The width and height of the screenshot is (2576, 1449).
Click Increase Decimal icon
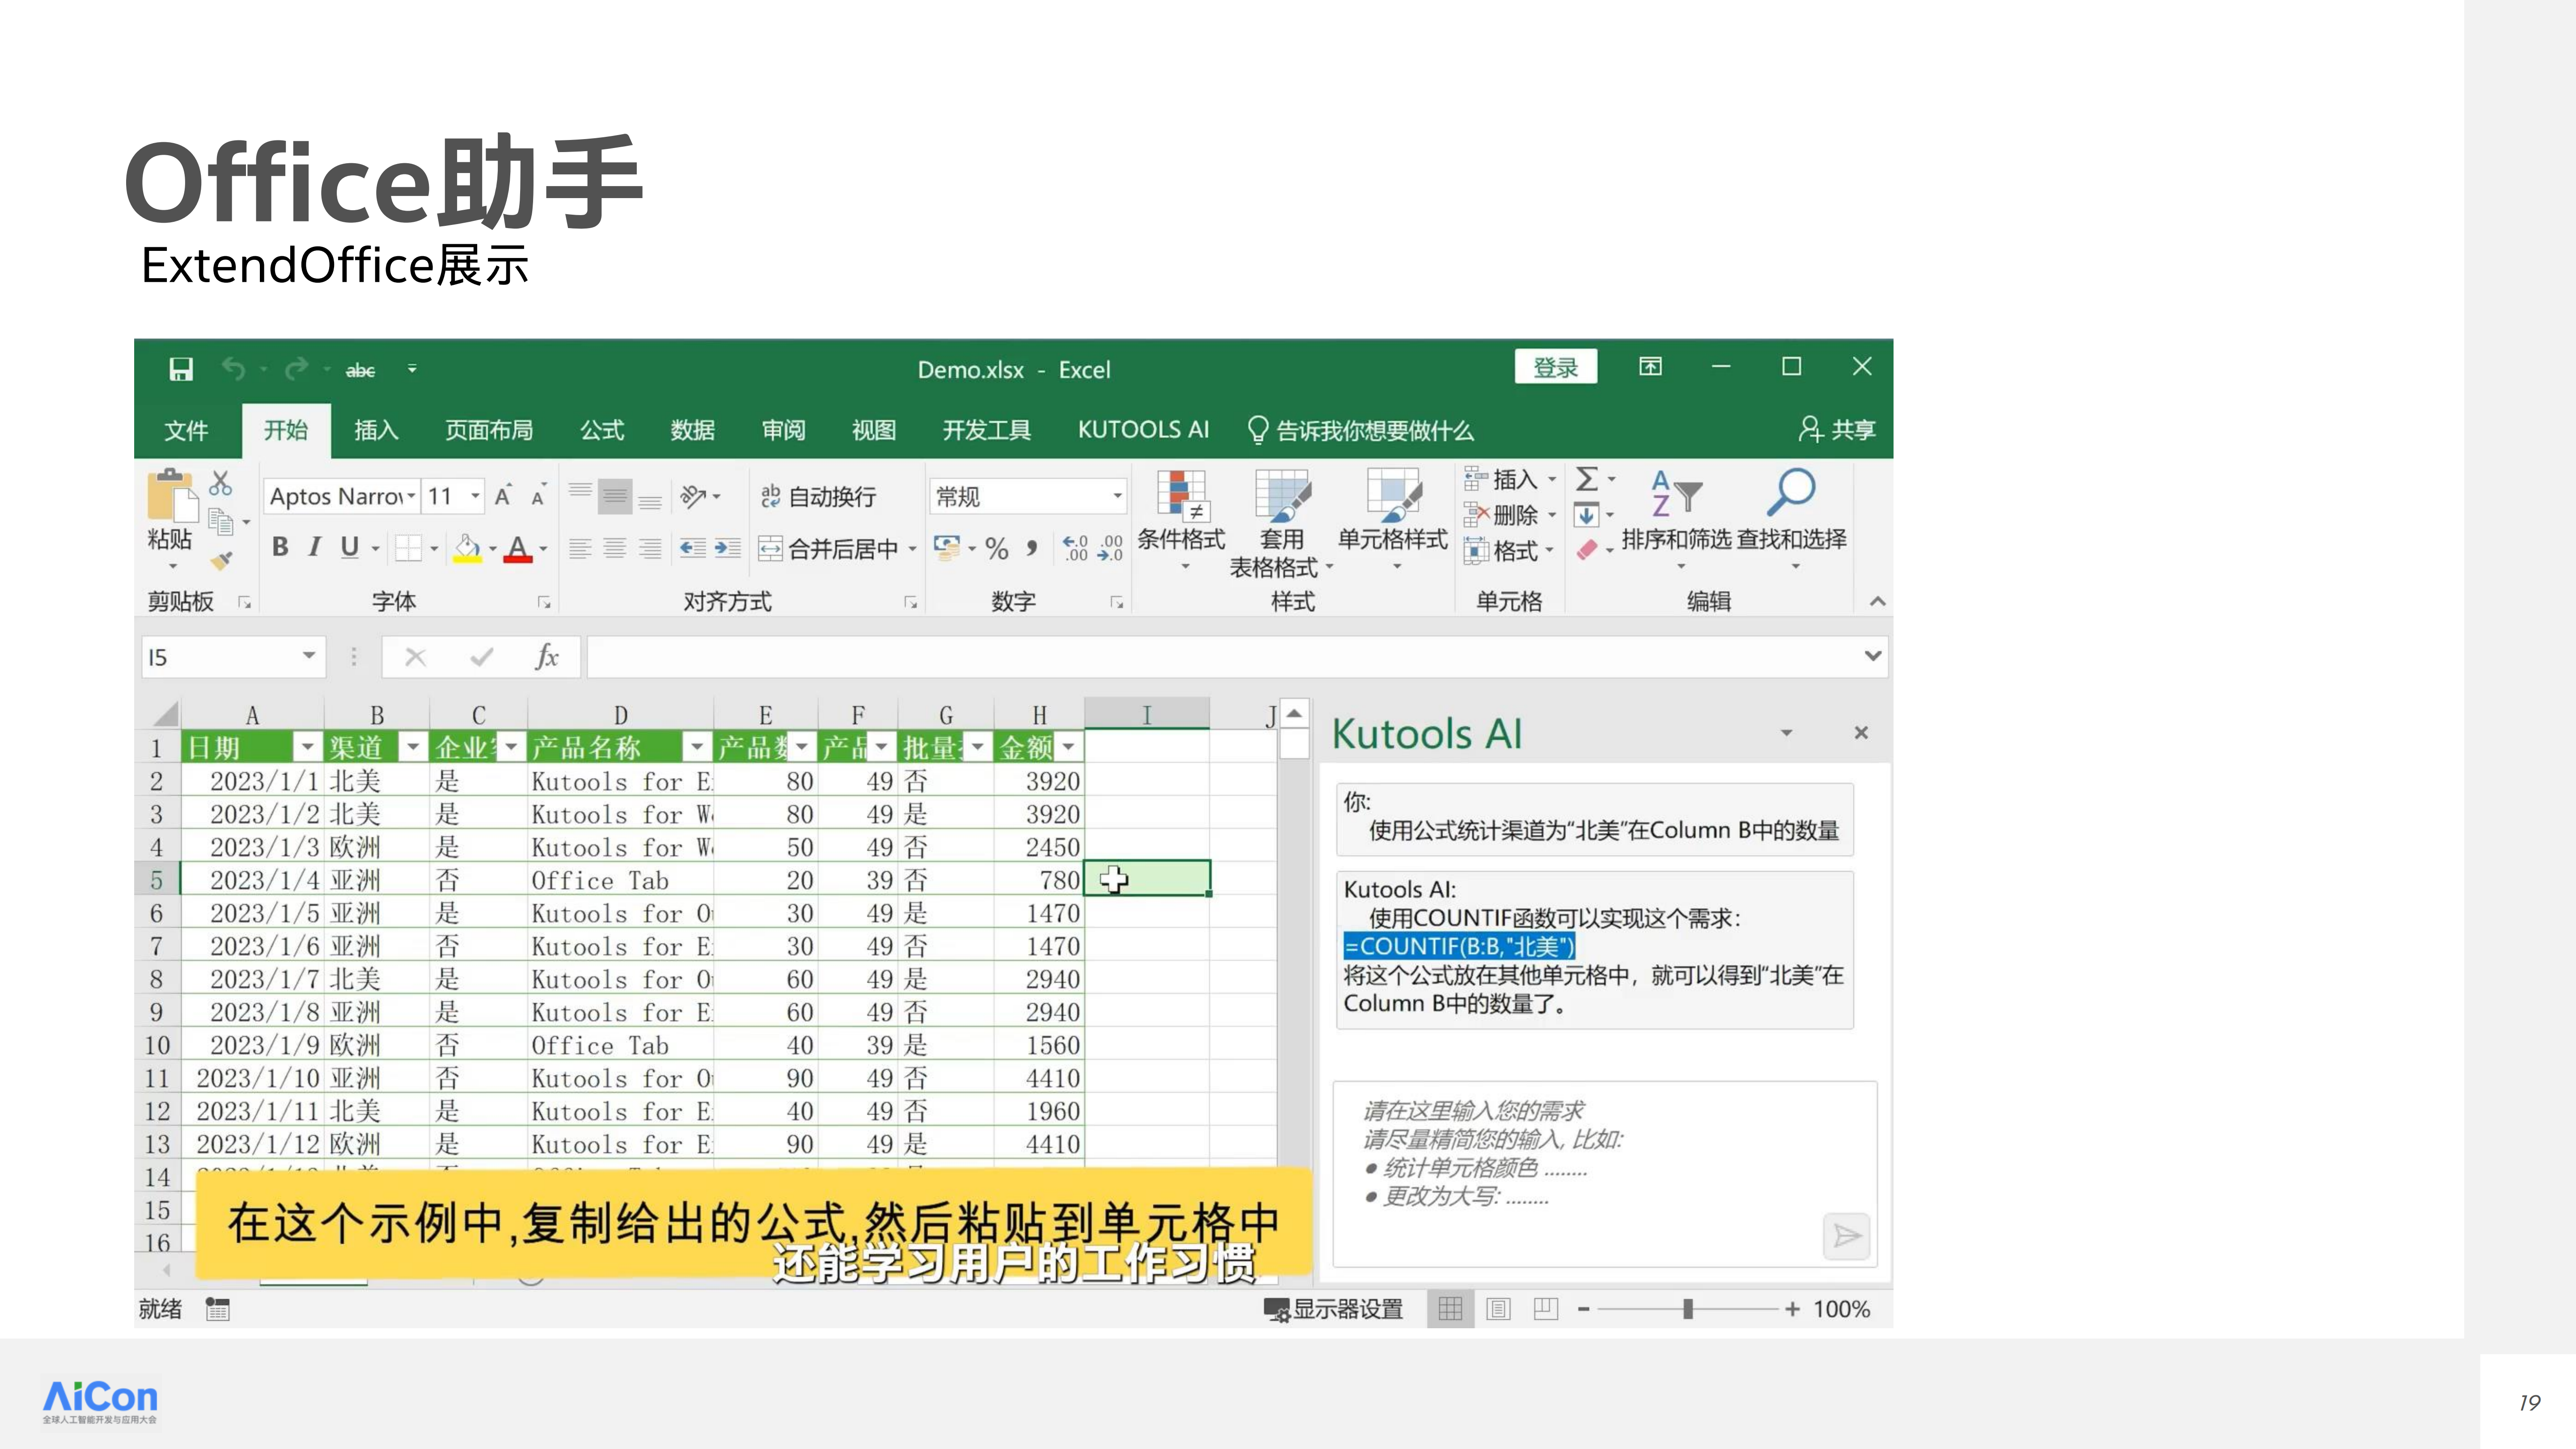(x=1076, y=548)
